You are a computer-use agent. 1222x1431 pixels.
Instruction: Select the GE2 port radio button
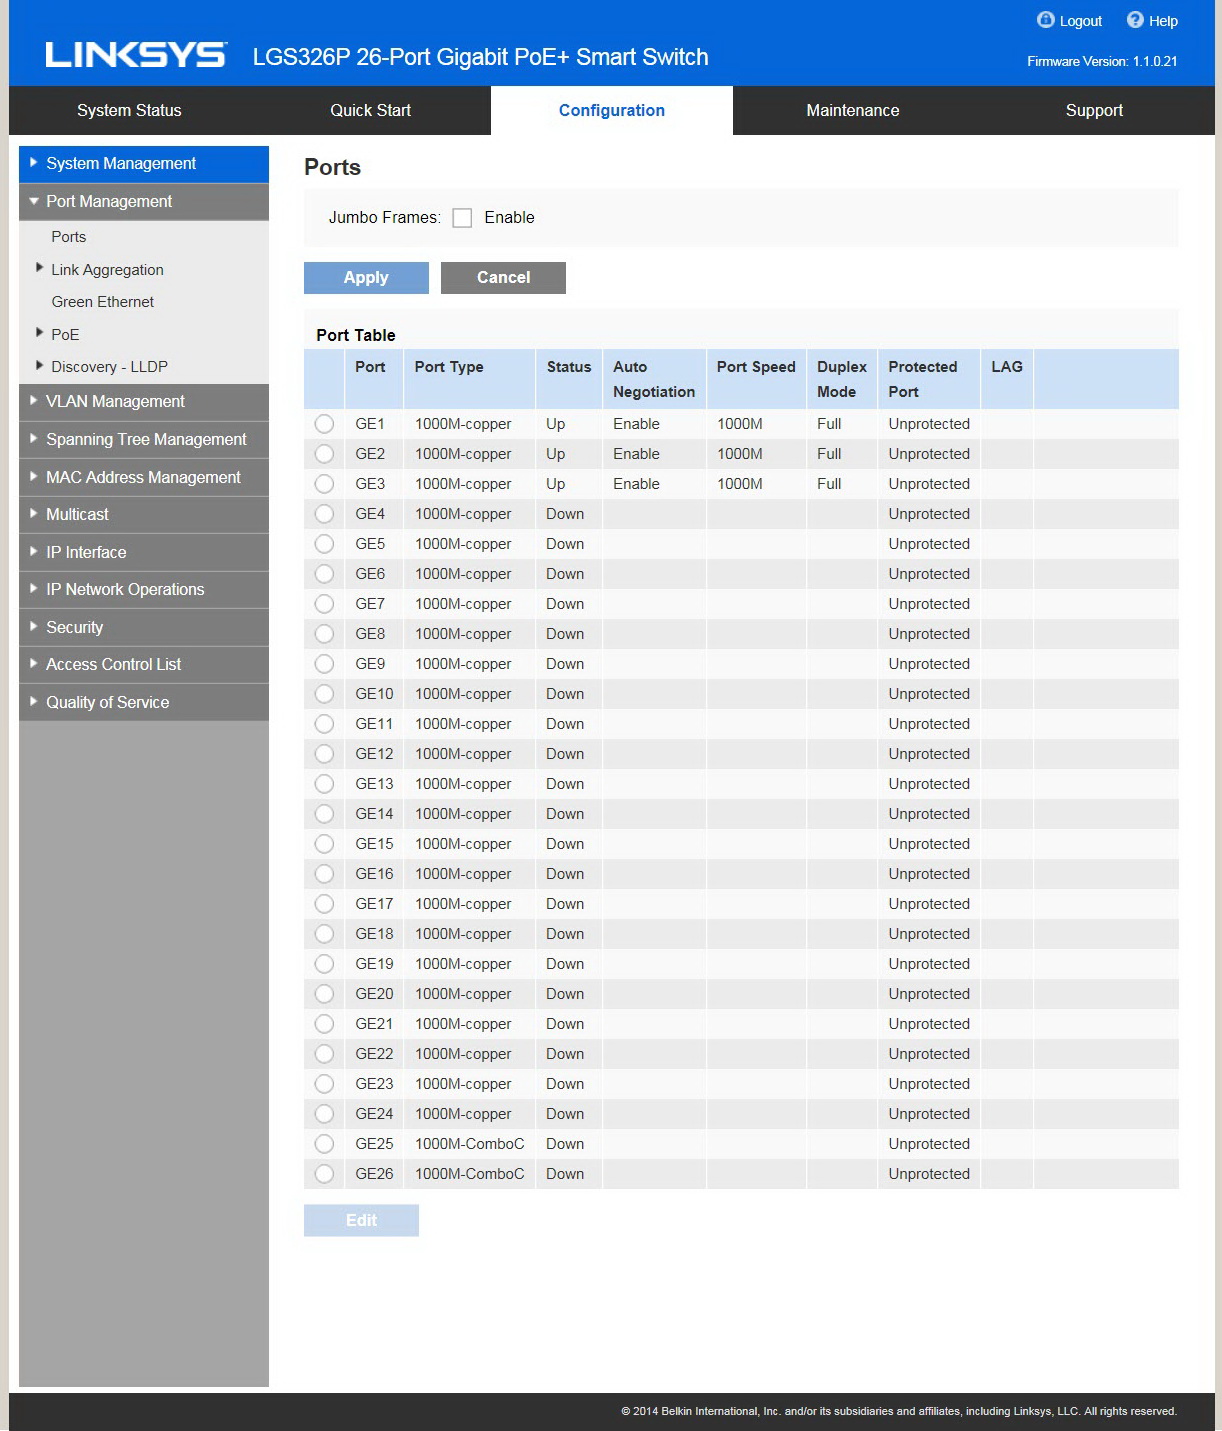(324, 454)
